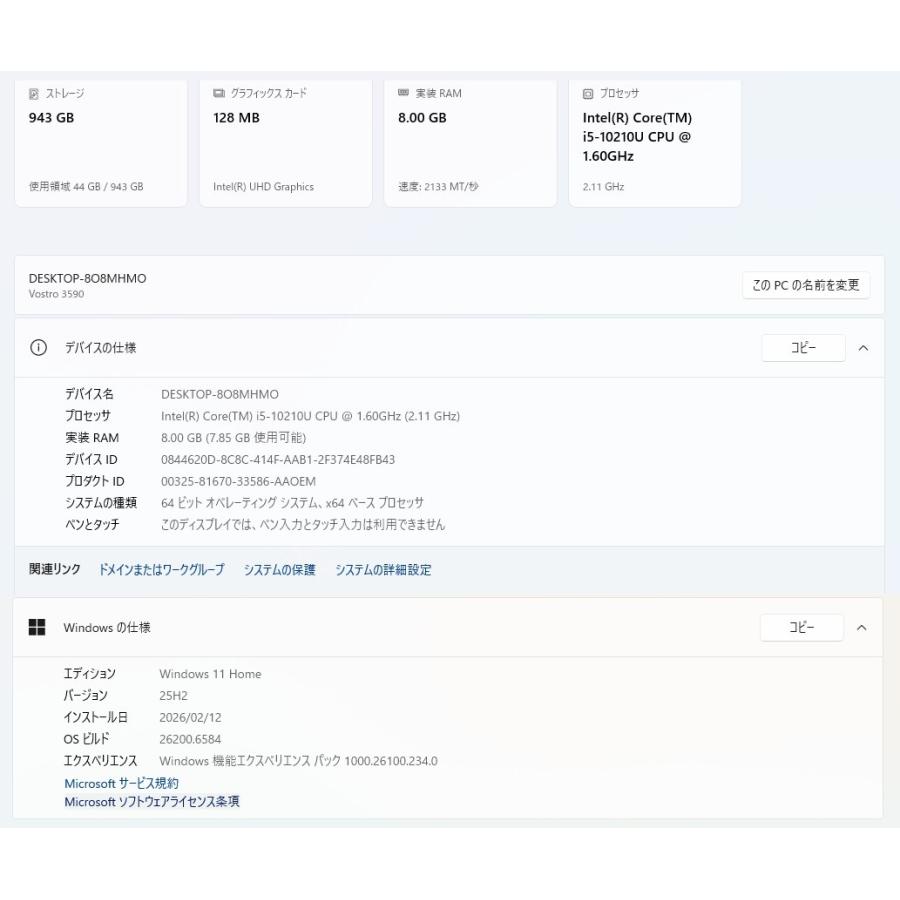Open the Microsoft サービス規約 link
The width and height of the screenshot is (900, 900).
pyautogui.click(x=121, y=783)
